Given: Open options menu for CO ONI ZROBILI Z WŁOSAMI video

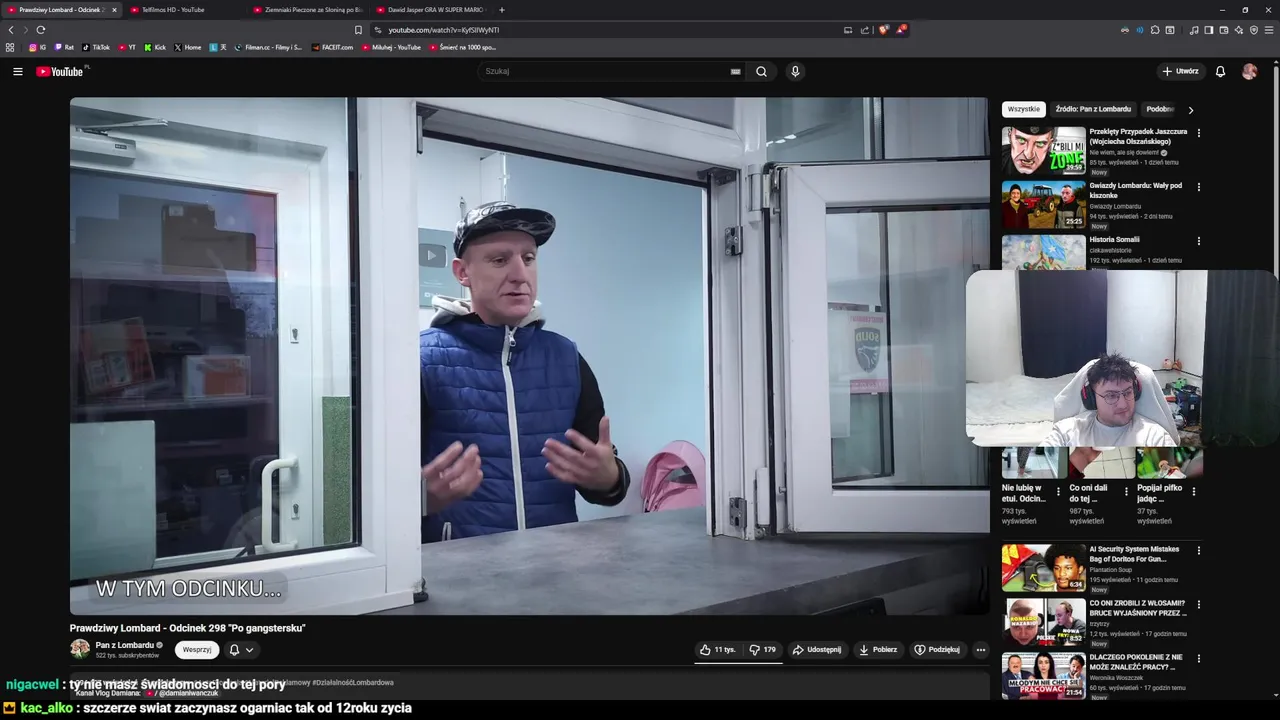Looking at the screenshot, I should 1199,605.
